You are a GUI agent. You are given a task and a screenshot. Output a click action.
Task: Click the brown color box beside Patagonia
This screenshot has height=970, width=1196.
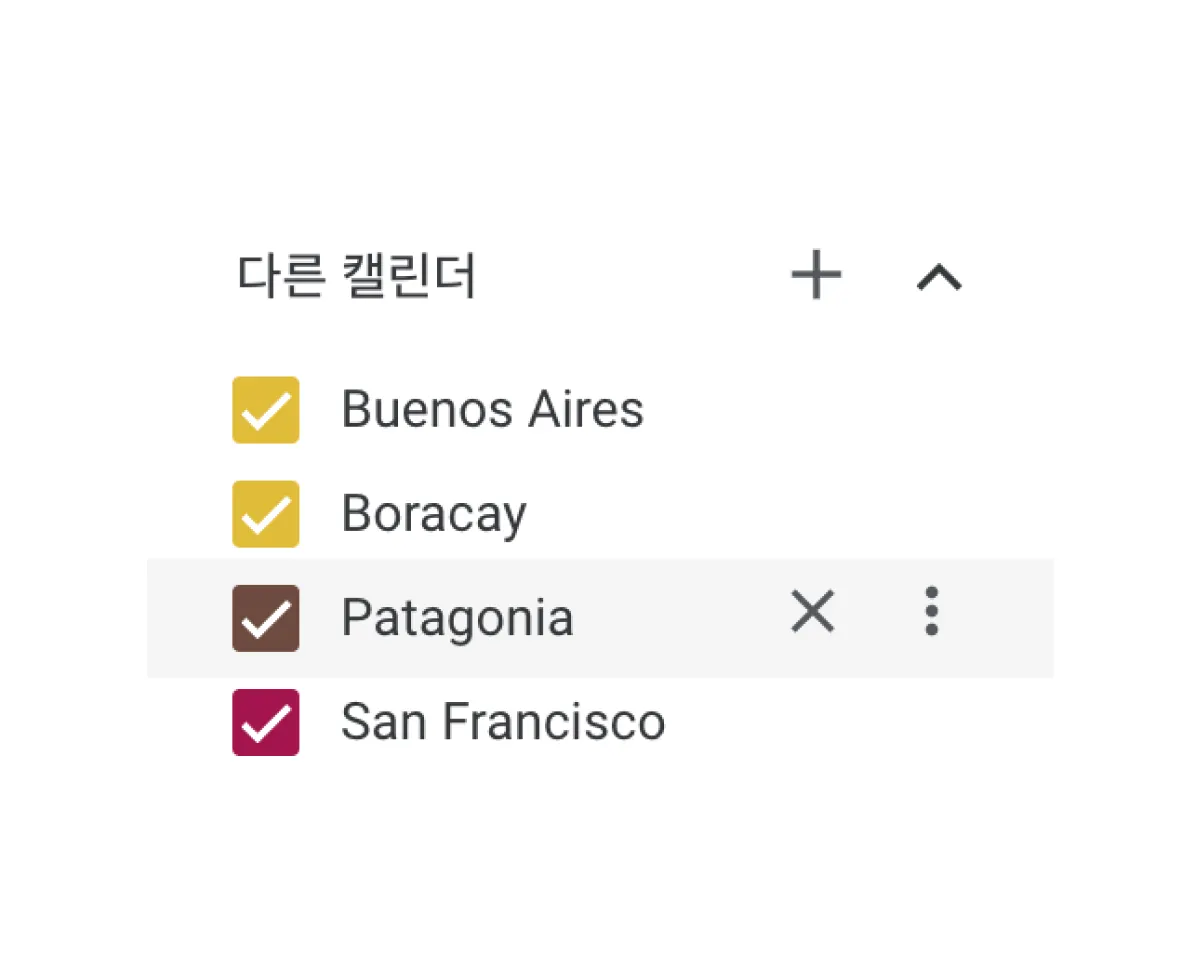click(266, 618)
